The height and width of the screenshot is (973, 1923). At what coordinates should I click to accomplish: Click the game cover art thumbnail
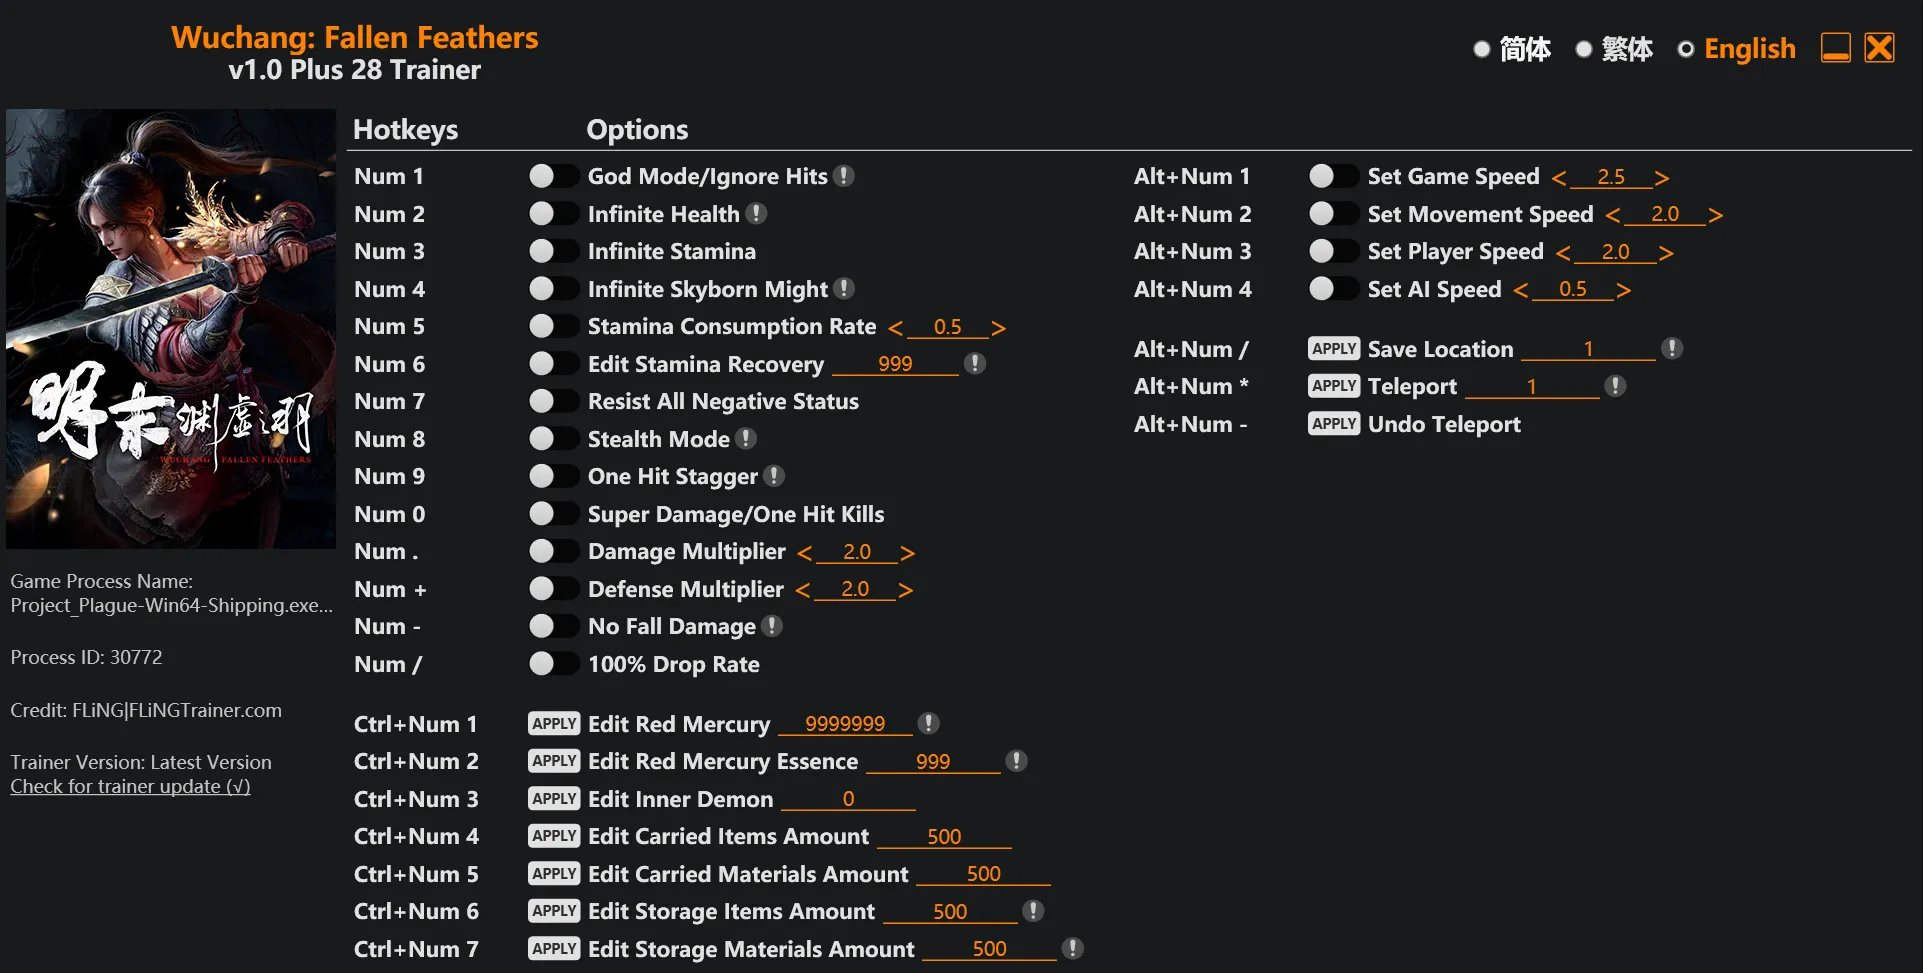171,329
